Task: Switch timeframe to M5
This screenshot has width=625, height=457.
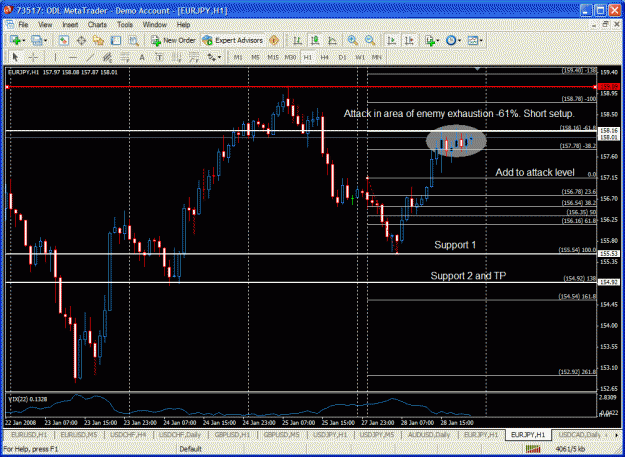Action: [x=256, y=57]
